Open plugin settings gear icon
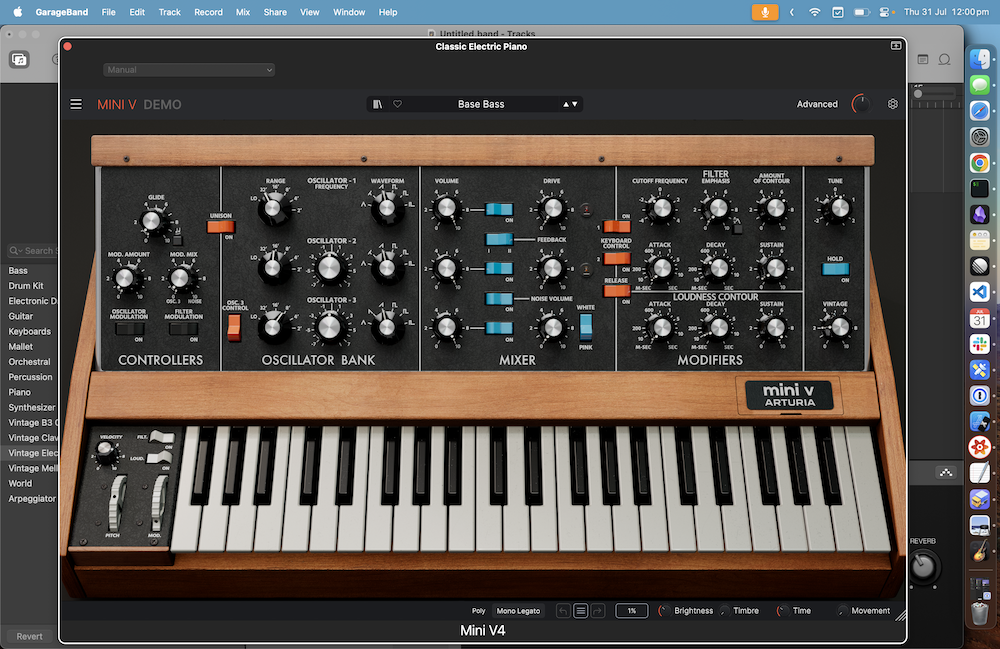Image resolution: width=1000 pixels, height=649 pixels. tap(893, 104)
